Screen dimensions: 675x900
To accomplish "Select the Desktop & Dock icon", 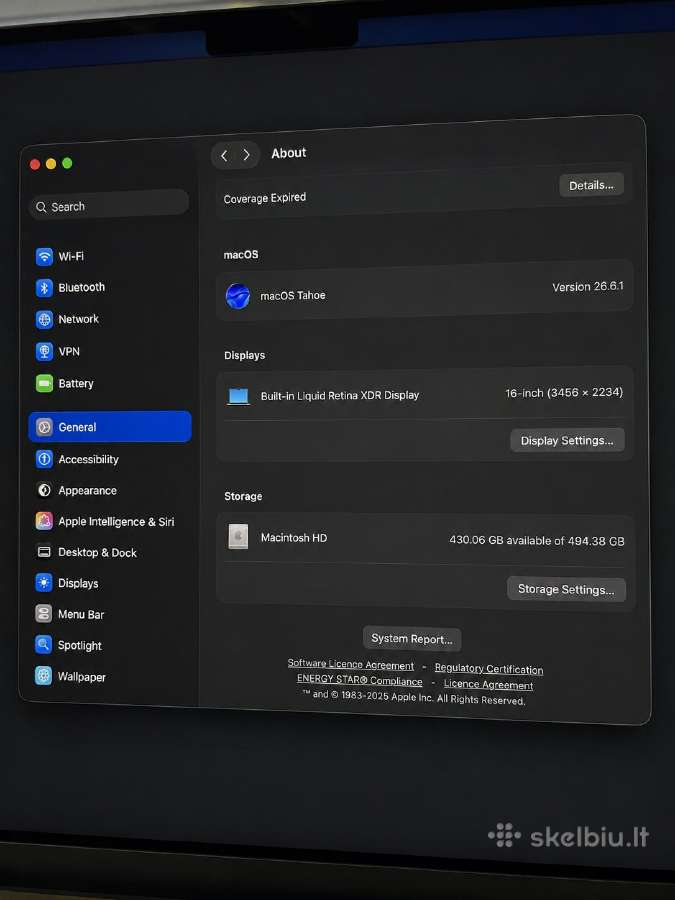I will 44,552.
